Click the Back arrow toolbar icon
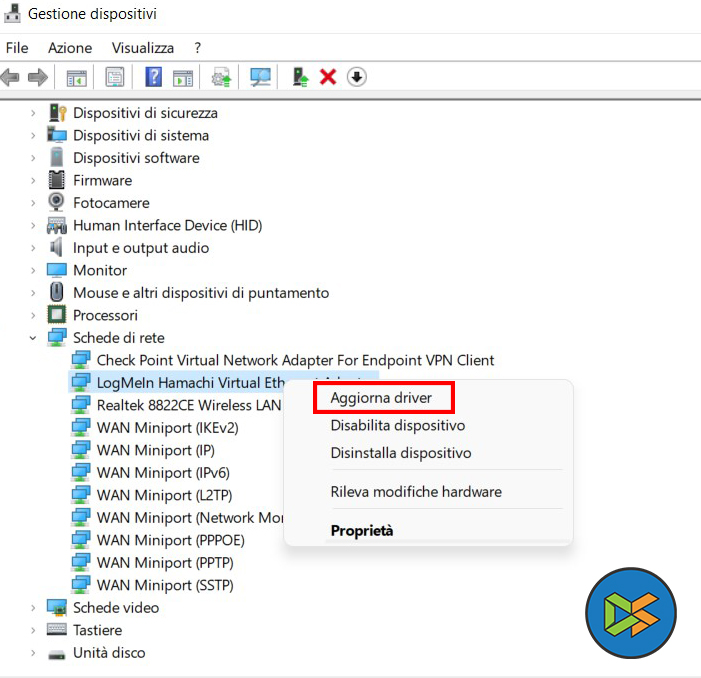701x678 pixels. (x=11, y=77)
